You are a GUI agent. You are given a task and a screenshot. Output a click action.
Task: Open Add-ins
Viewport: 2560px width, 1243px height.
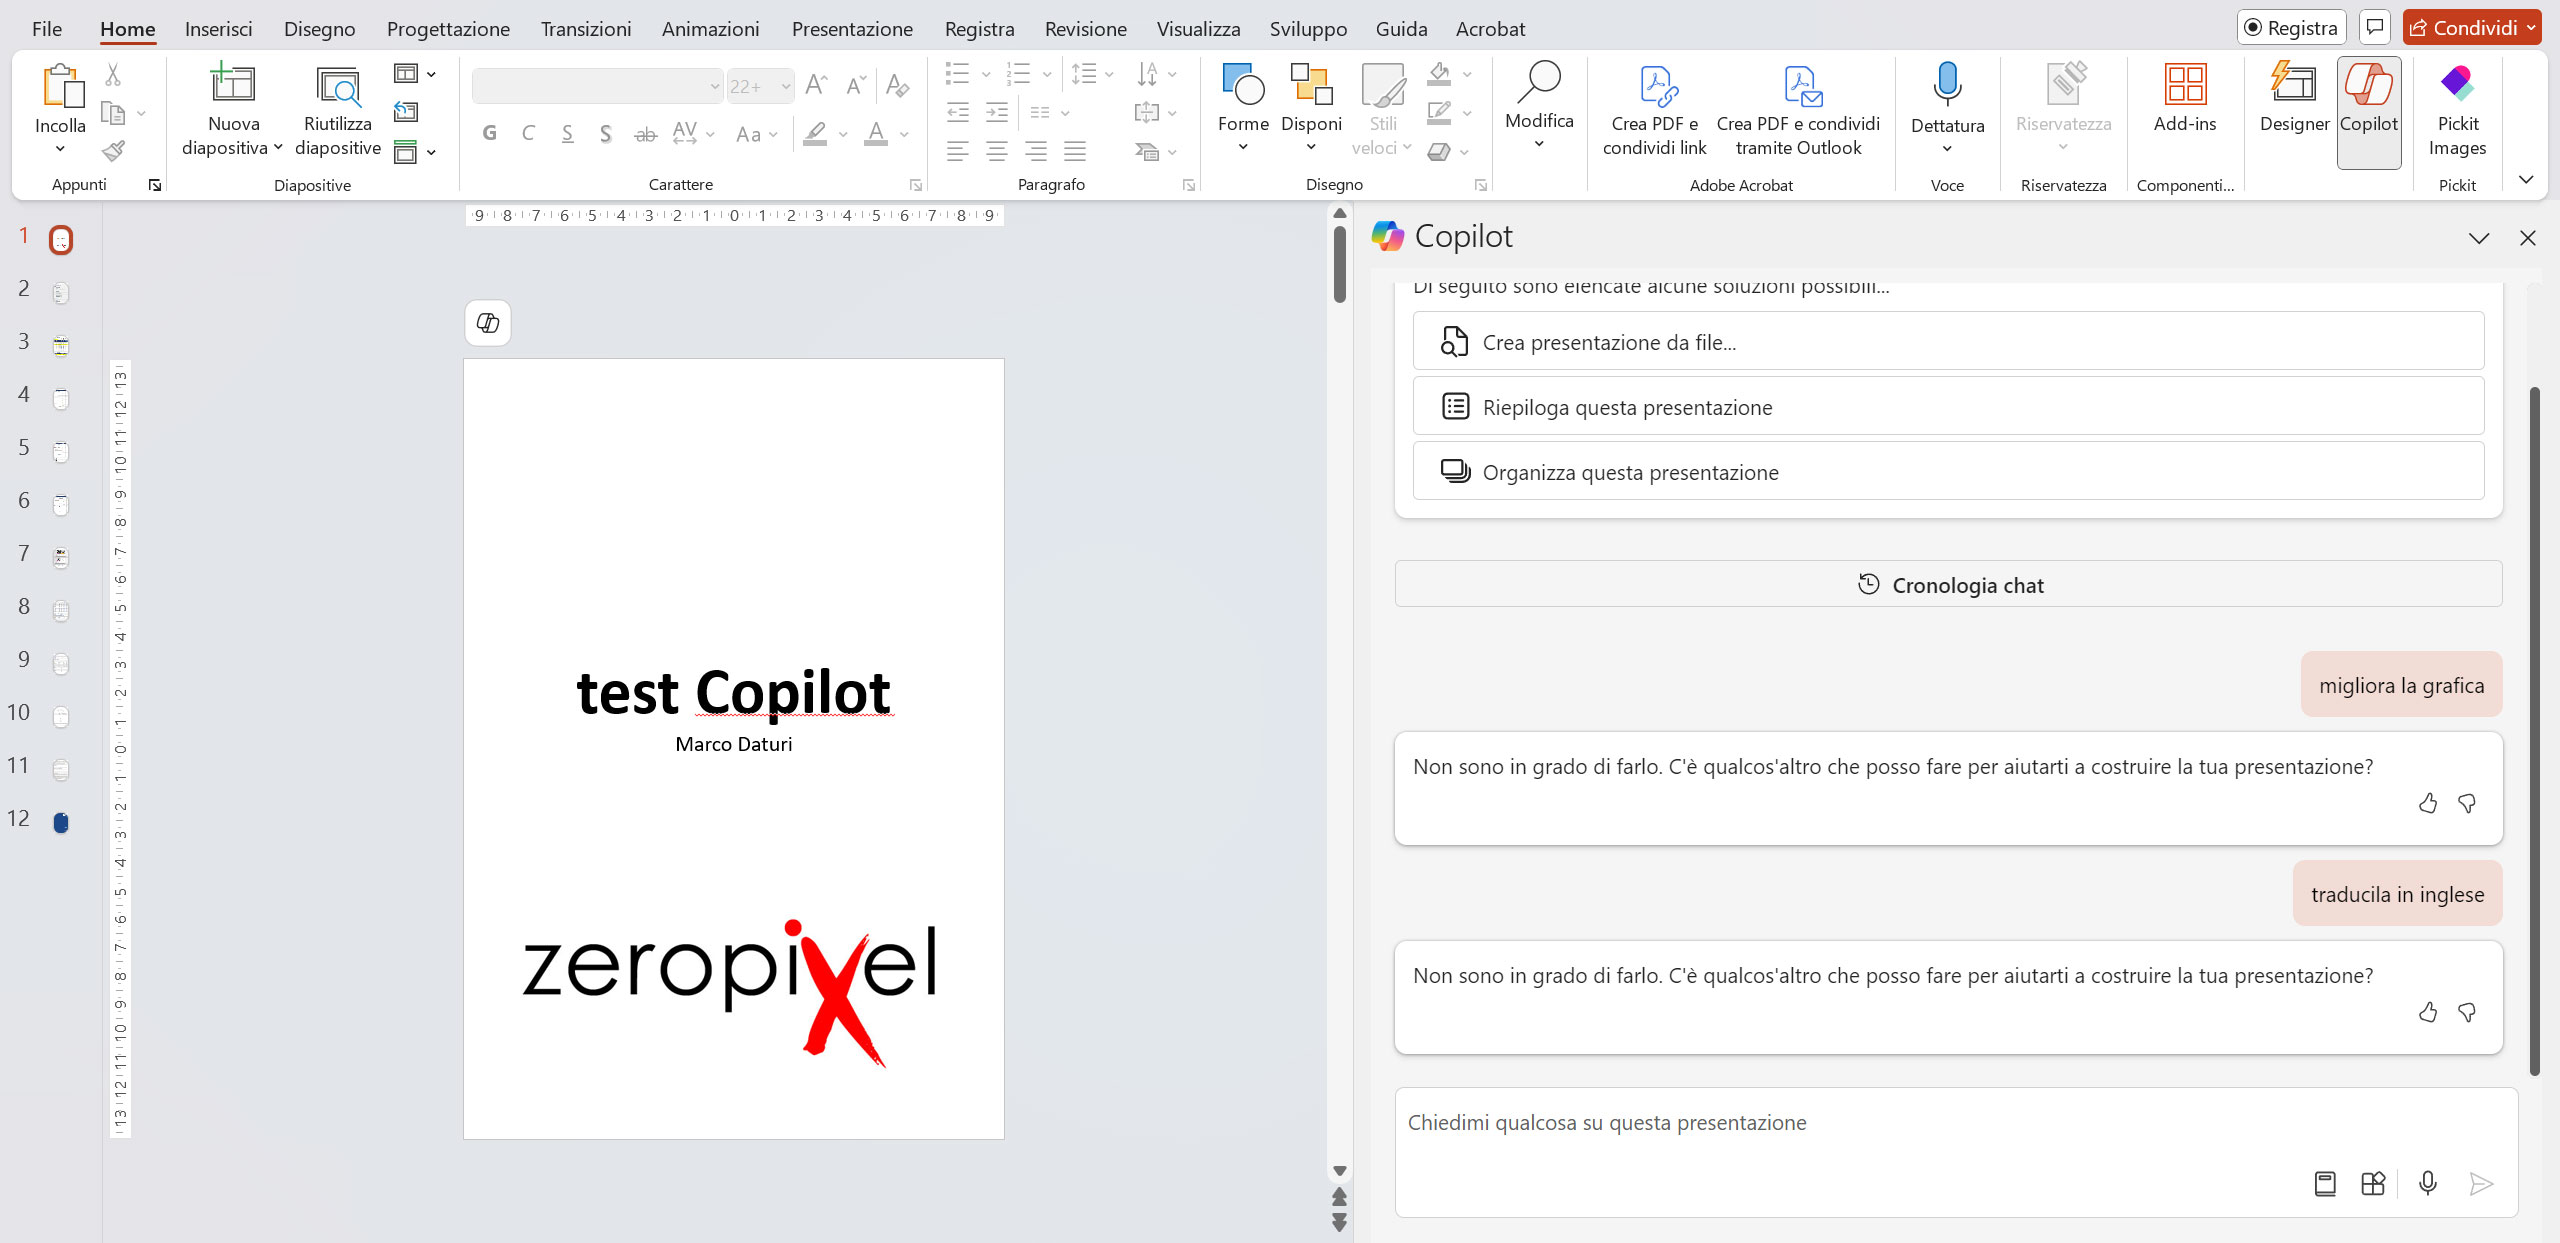[2185, 98]
